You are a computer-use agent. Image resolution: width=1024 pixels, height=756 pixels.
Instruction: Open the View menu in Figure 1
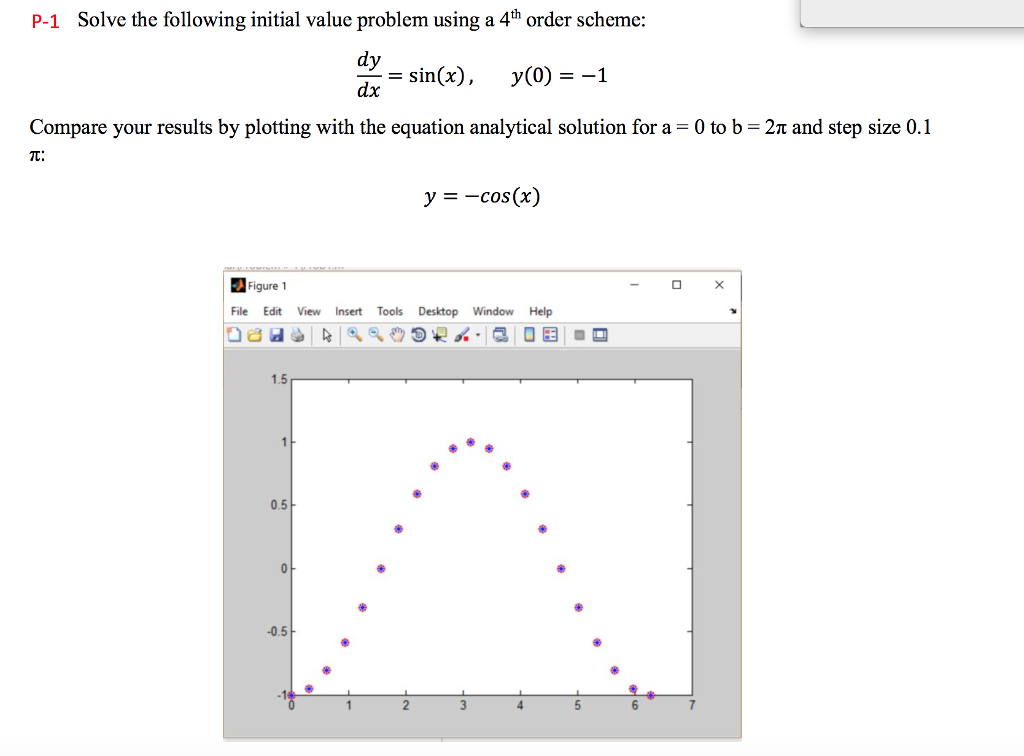point(309,311)
